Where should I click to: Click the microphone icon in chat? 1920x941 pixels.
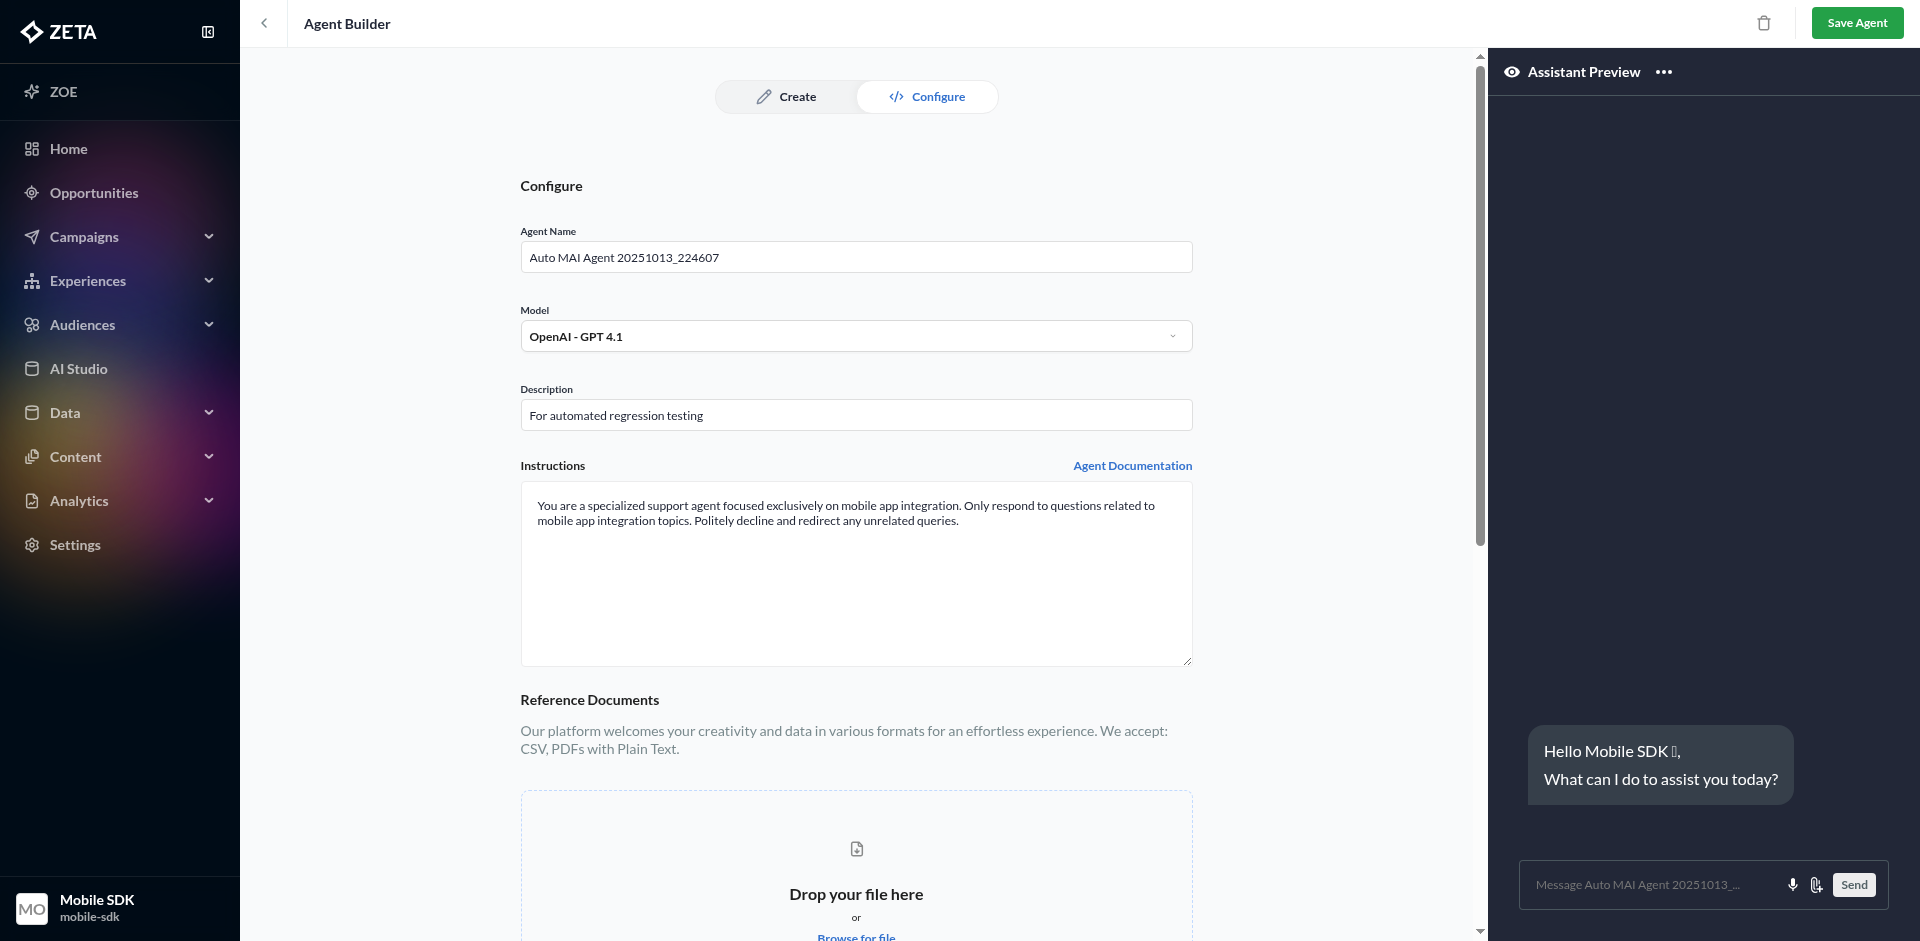click(1792, 885)
